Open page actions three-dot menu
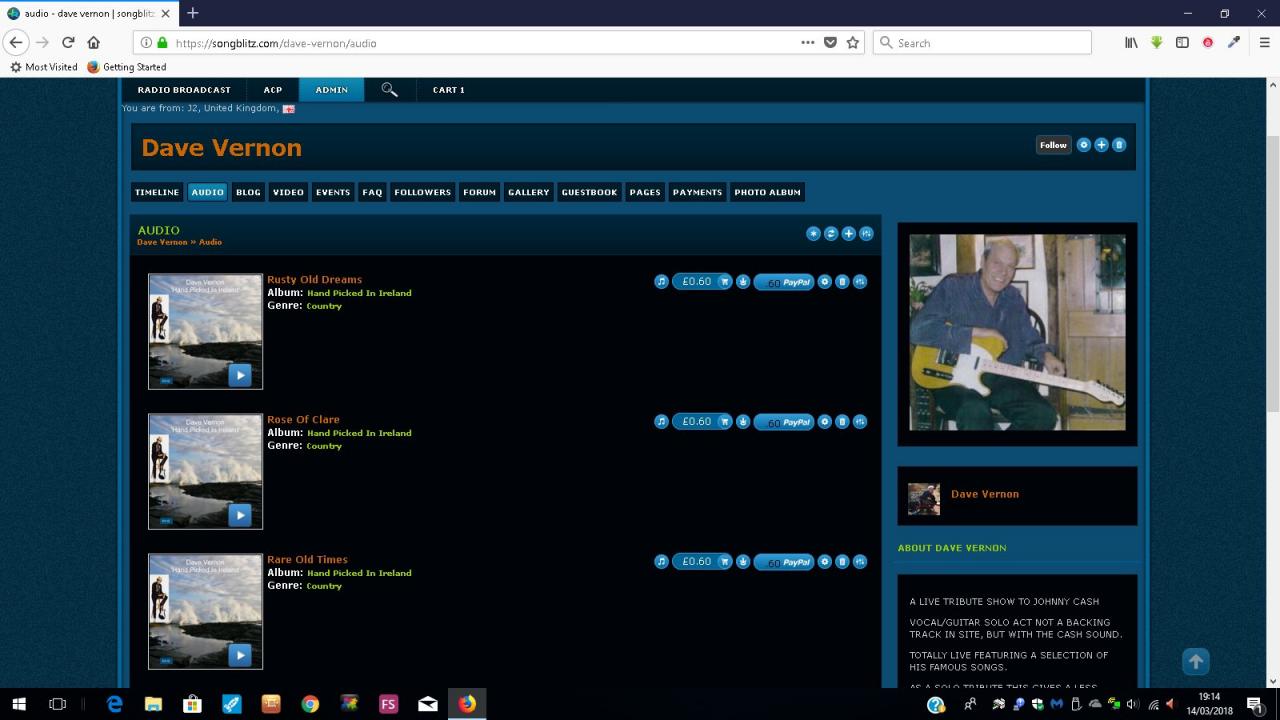The image size is (1280, 720). coord(807,43)
